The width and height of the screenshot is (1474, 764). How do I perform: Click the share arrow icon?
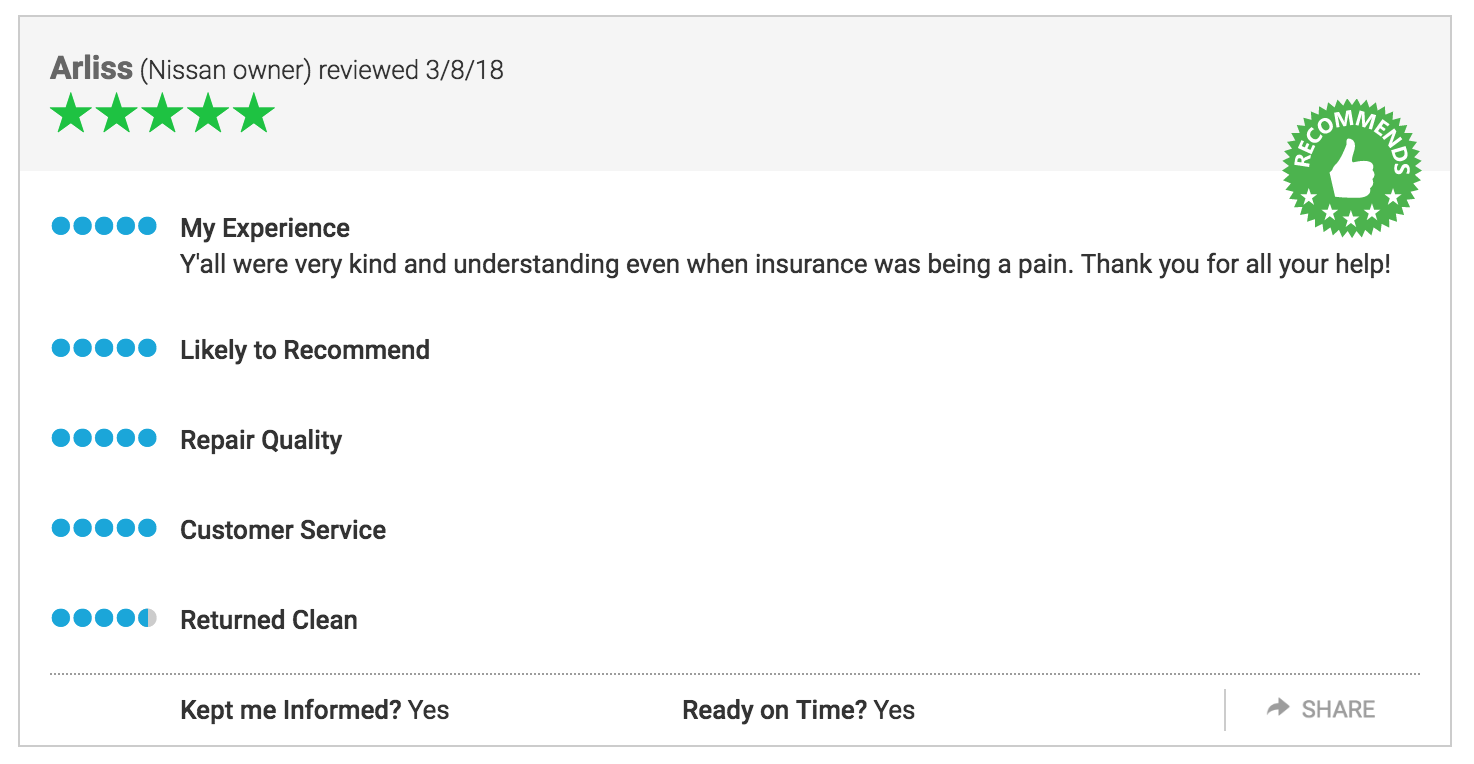pos(1278,708)
